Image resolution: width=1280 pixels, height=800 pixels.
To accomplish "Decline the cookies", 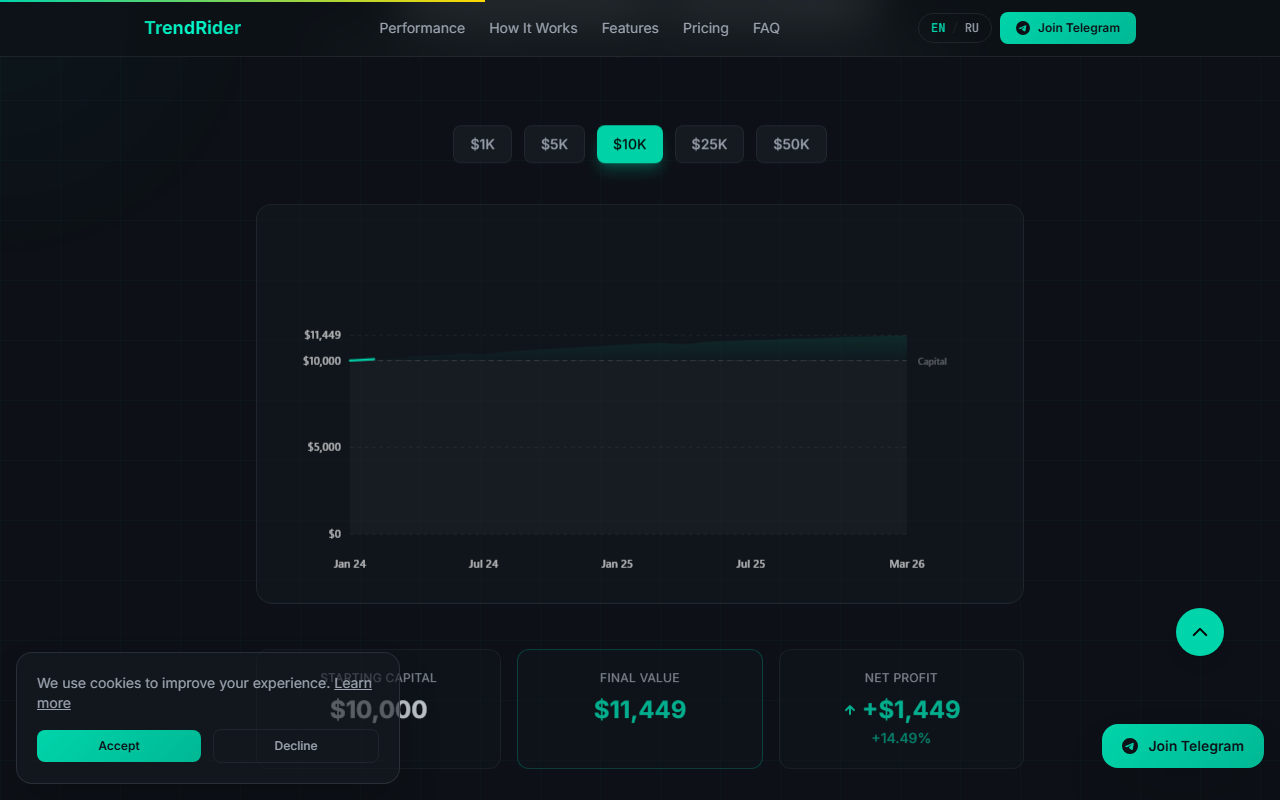I will click(296, 746).
